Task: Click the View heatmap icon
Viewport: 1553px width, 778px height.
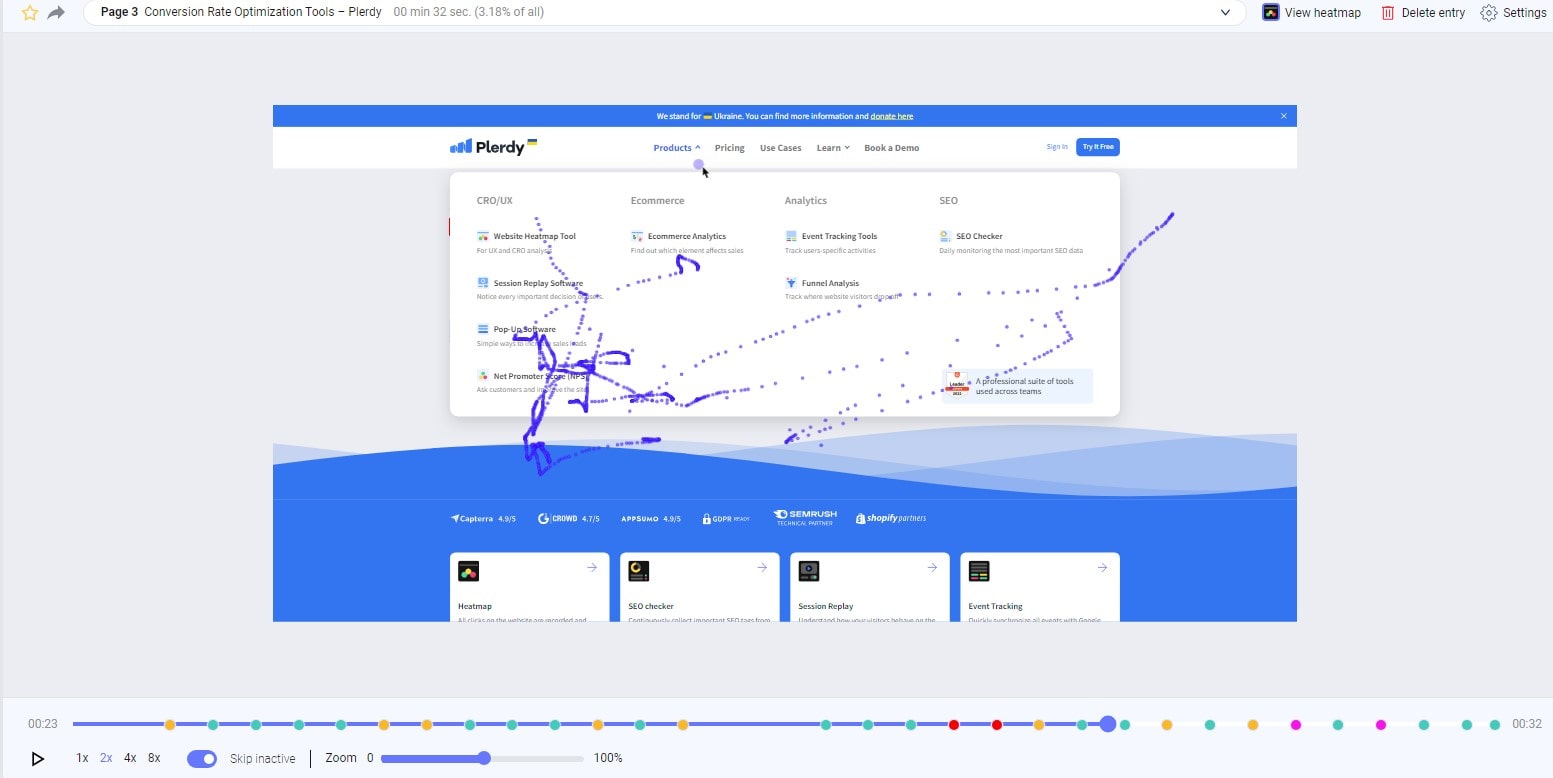Action: 1271,13
